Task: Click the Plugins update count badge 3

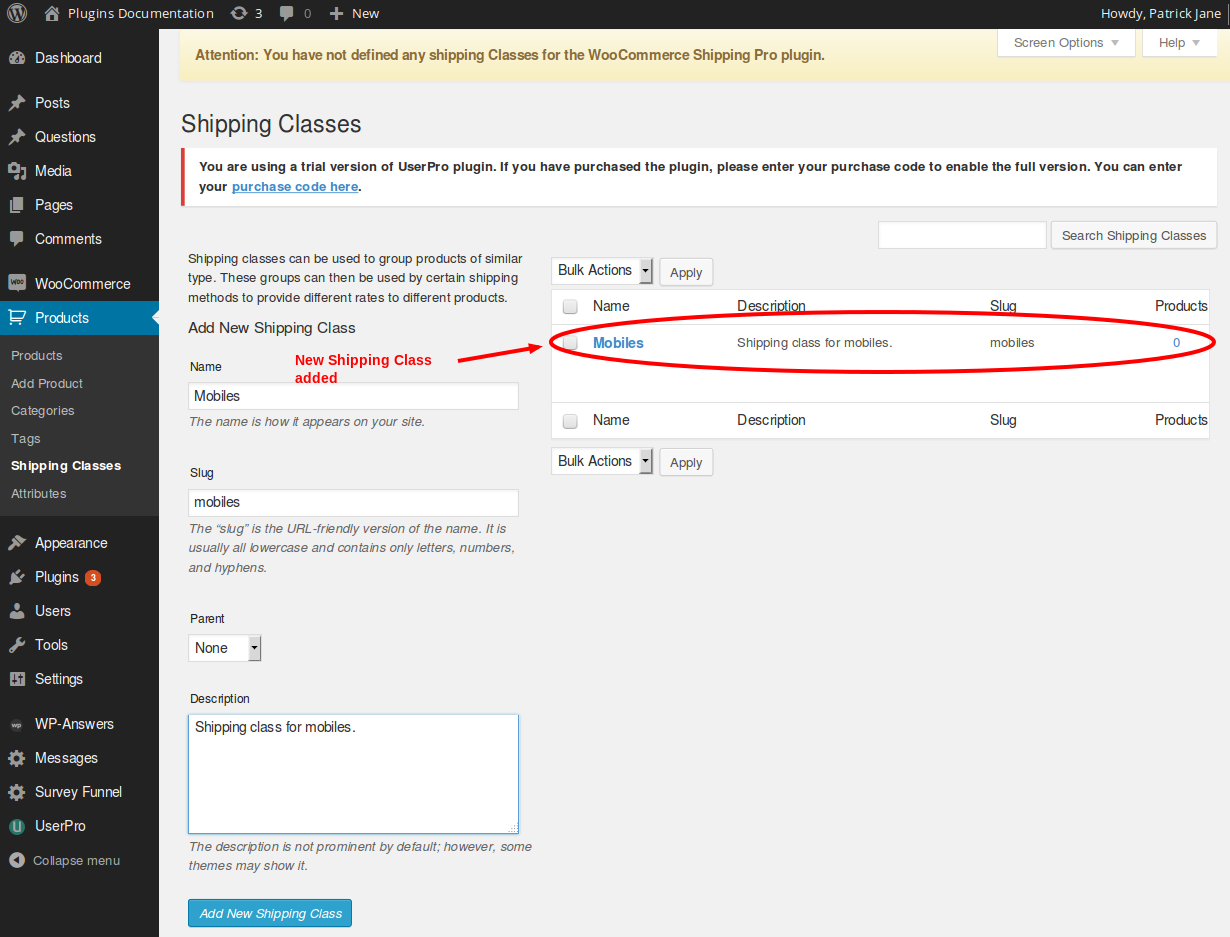Action: click(93, 577)
